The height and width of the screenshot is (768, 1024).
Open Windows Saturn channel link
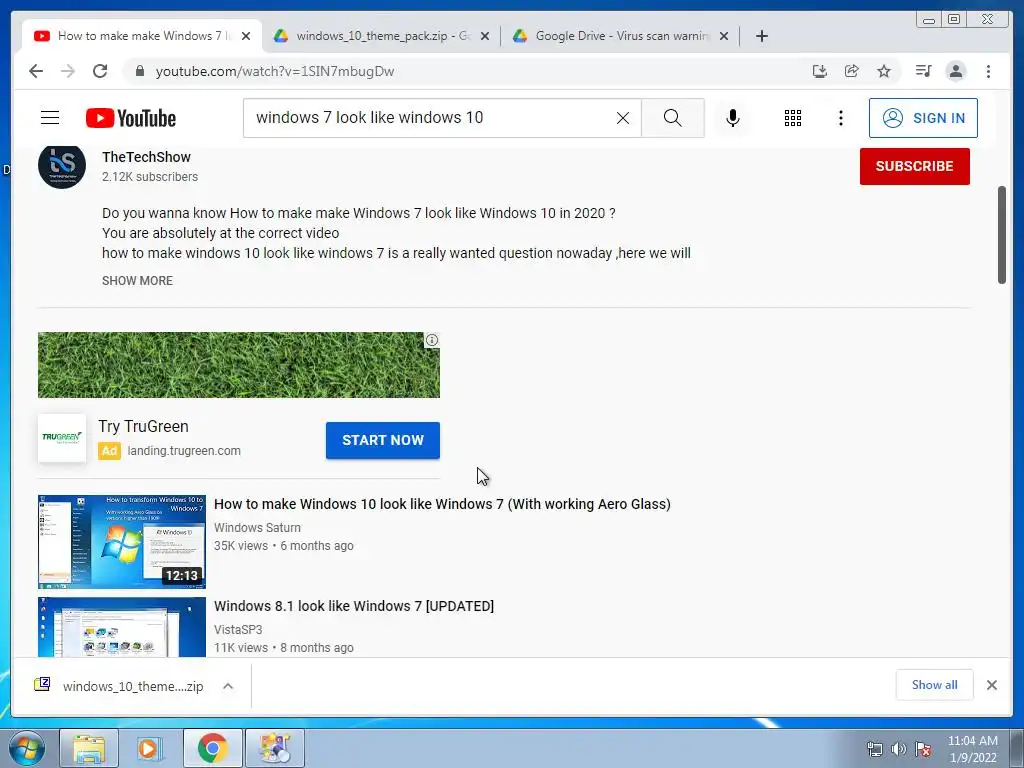[257, 528]
